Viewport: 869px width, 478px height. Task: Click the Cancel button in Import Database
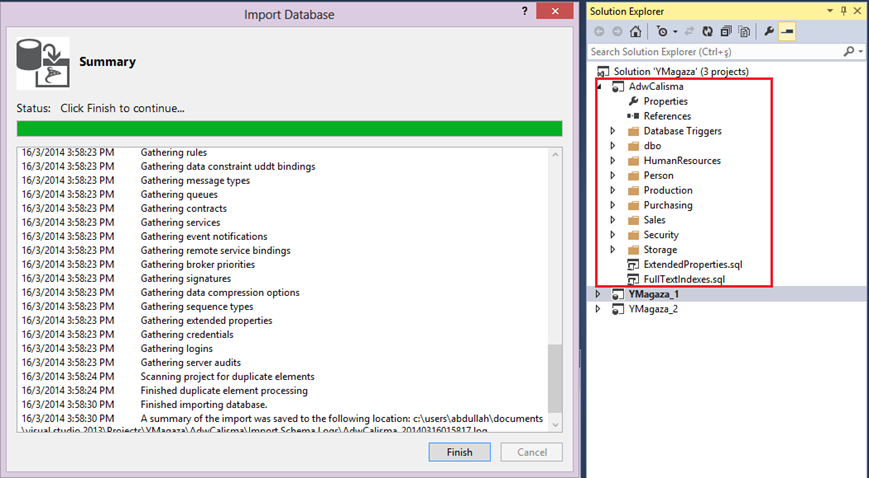tap(531, 452)
